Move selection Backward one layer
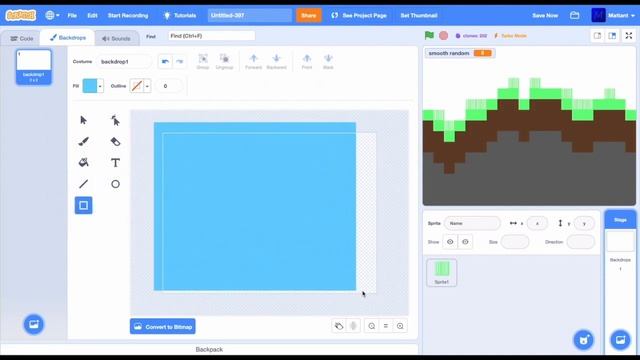Screen dimensions: 640x360 click(x=276, y=62)
